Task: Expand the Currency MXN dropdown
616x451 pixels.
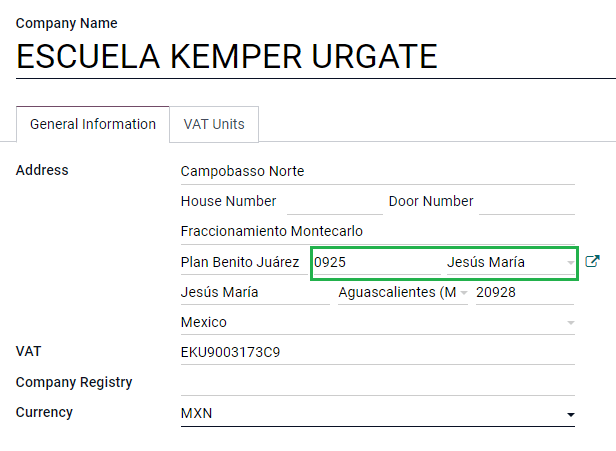Action: pyautogui.click(x=571, y=414)
